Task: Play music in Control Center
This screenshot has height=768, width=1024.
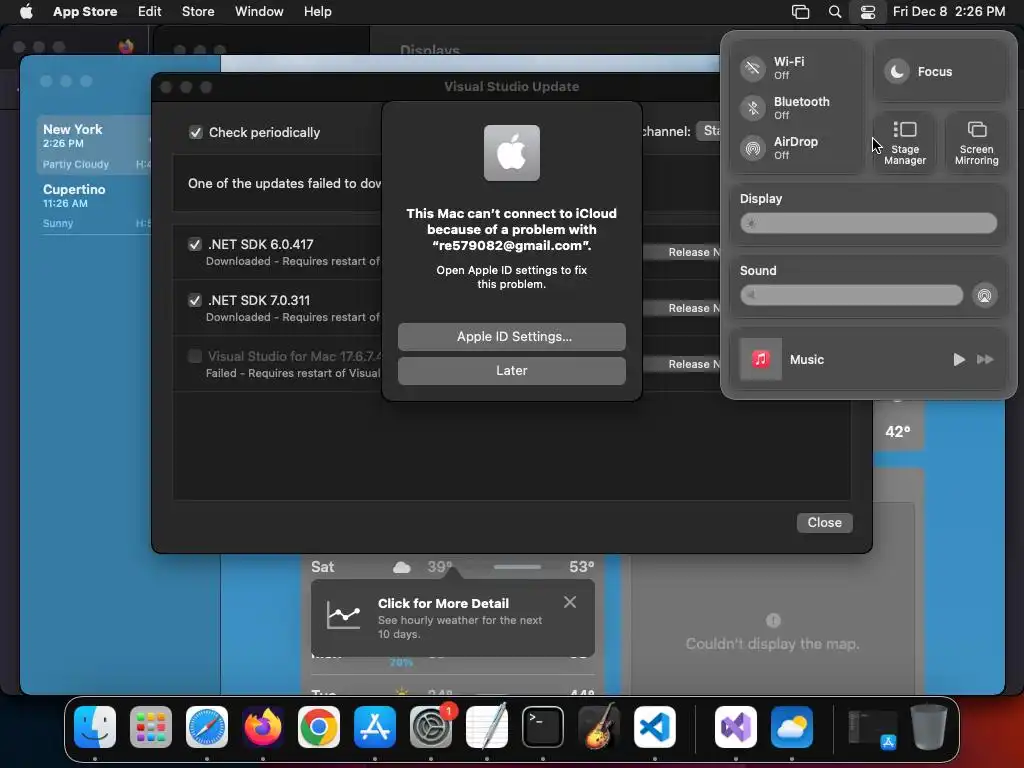Action: point(958,359)
